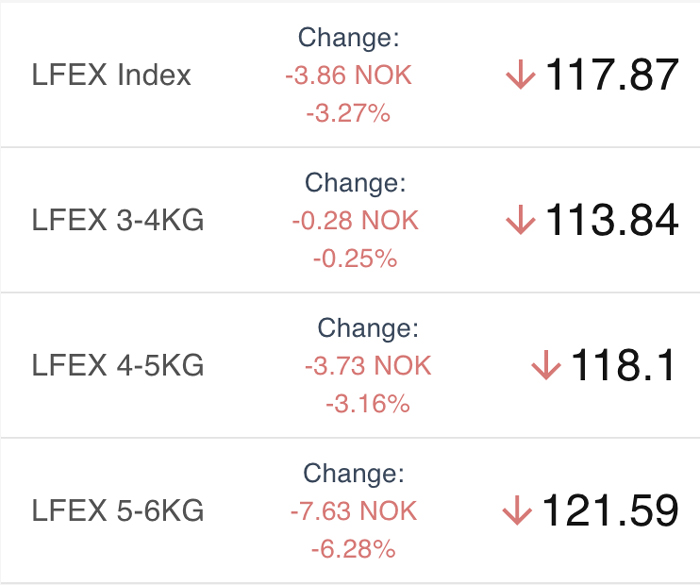700x585 pixels.
Task: Click the 117.87 index price
Action: [612, 75]
